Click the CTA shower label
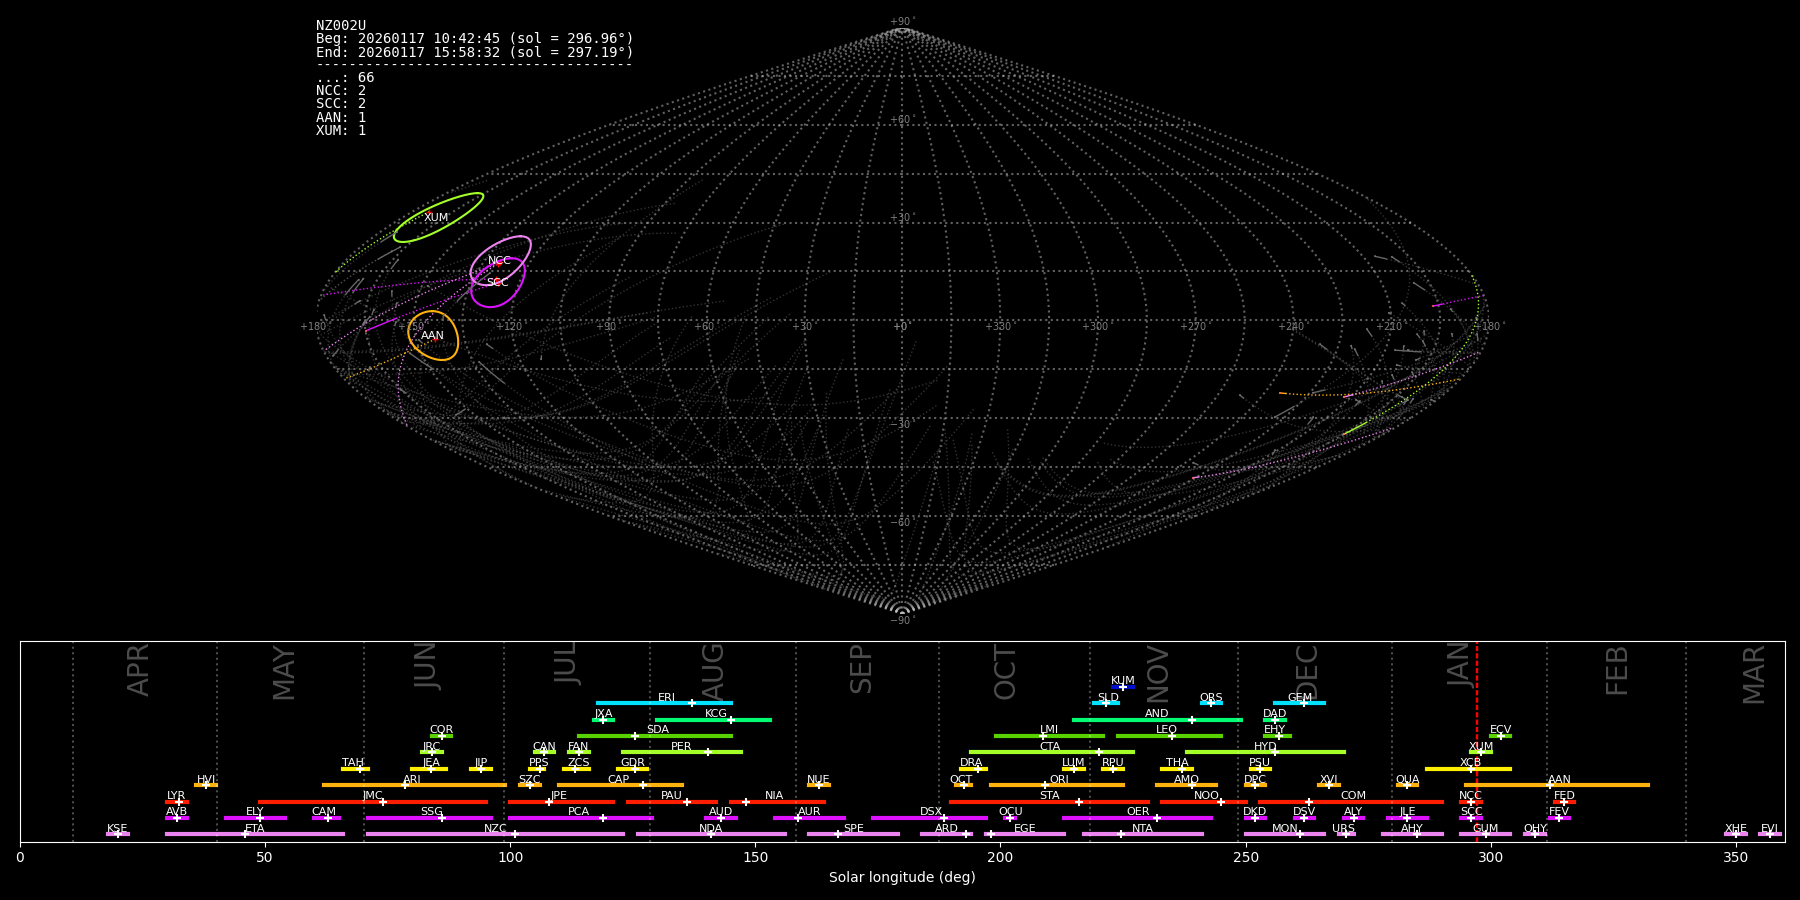 [1050, 747]
